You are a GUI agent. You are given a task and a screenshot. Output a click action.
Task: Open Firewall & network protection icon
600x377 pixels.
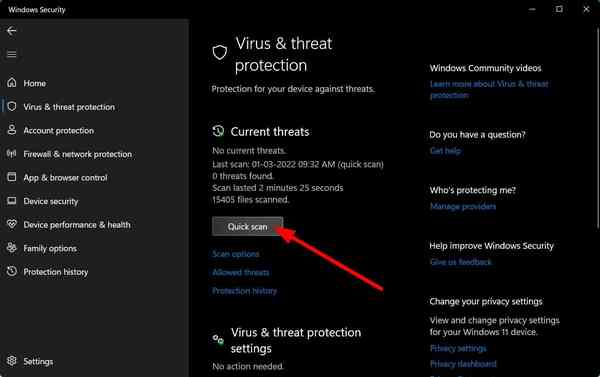coord(11,153)
